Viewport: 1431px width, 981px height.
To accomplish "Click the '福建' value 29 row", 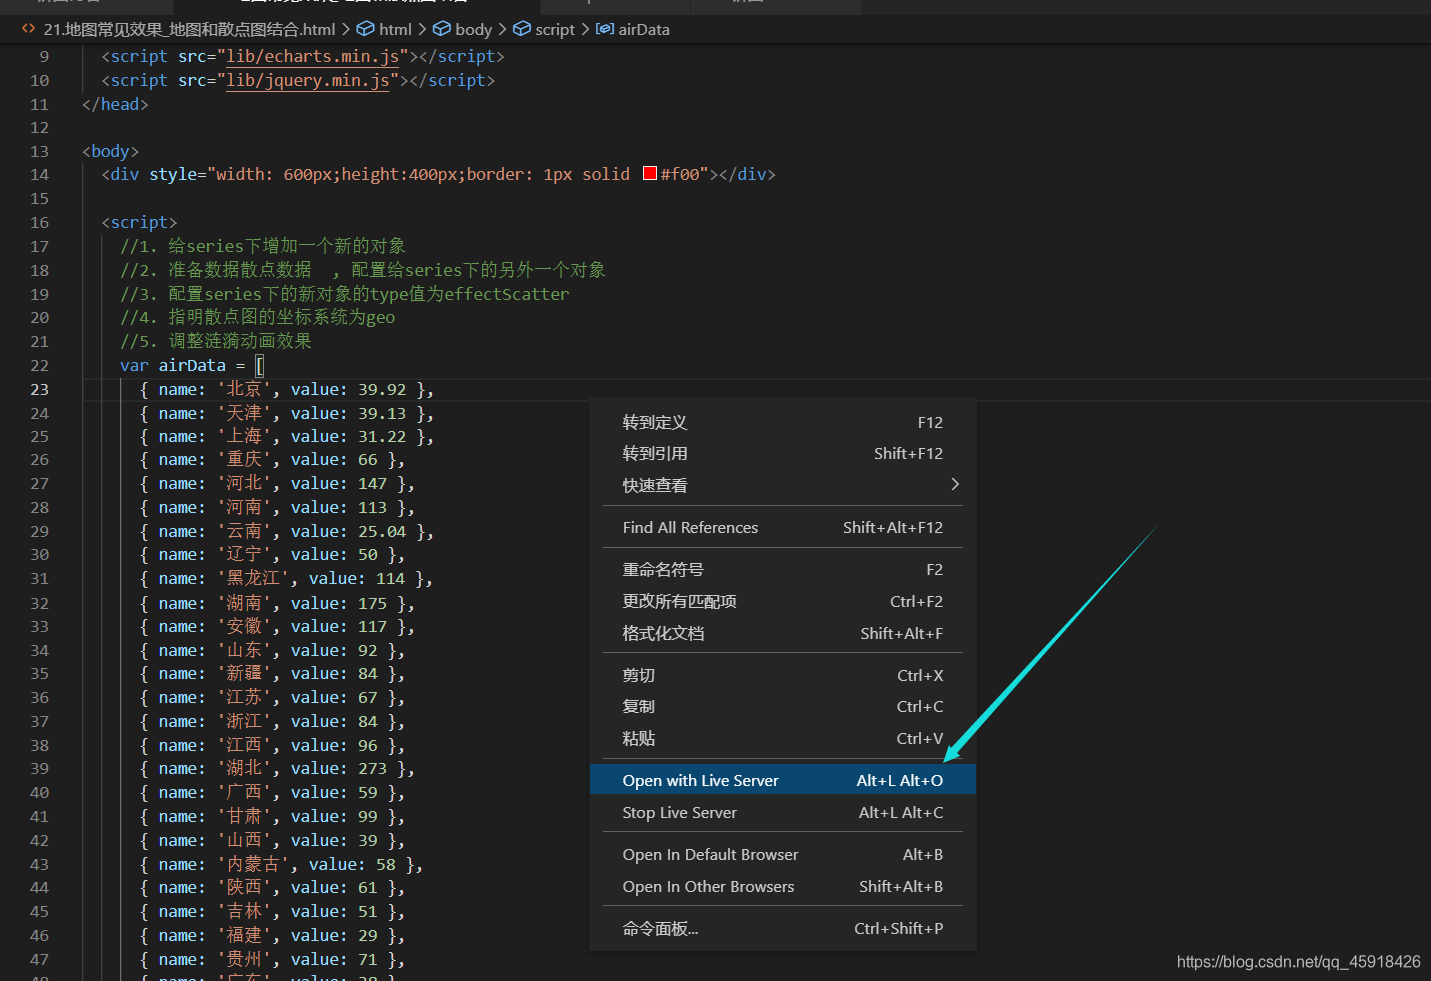I will click(x=272, y=935).
